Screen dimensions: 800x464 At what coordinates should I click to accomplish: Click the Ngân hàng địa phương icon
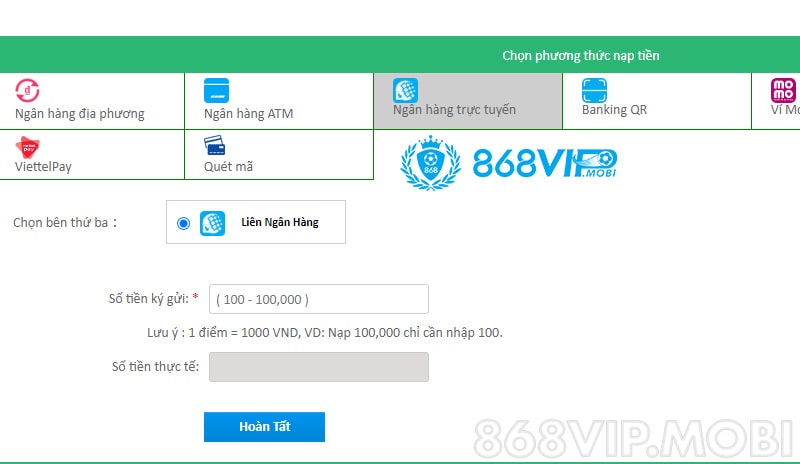[28, 90]
